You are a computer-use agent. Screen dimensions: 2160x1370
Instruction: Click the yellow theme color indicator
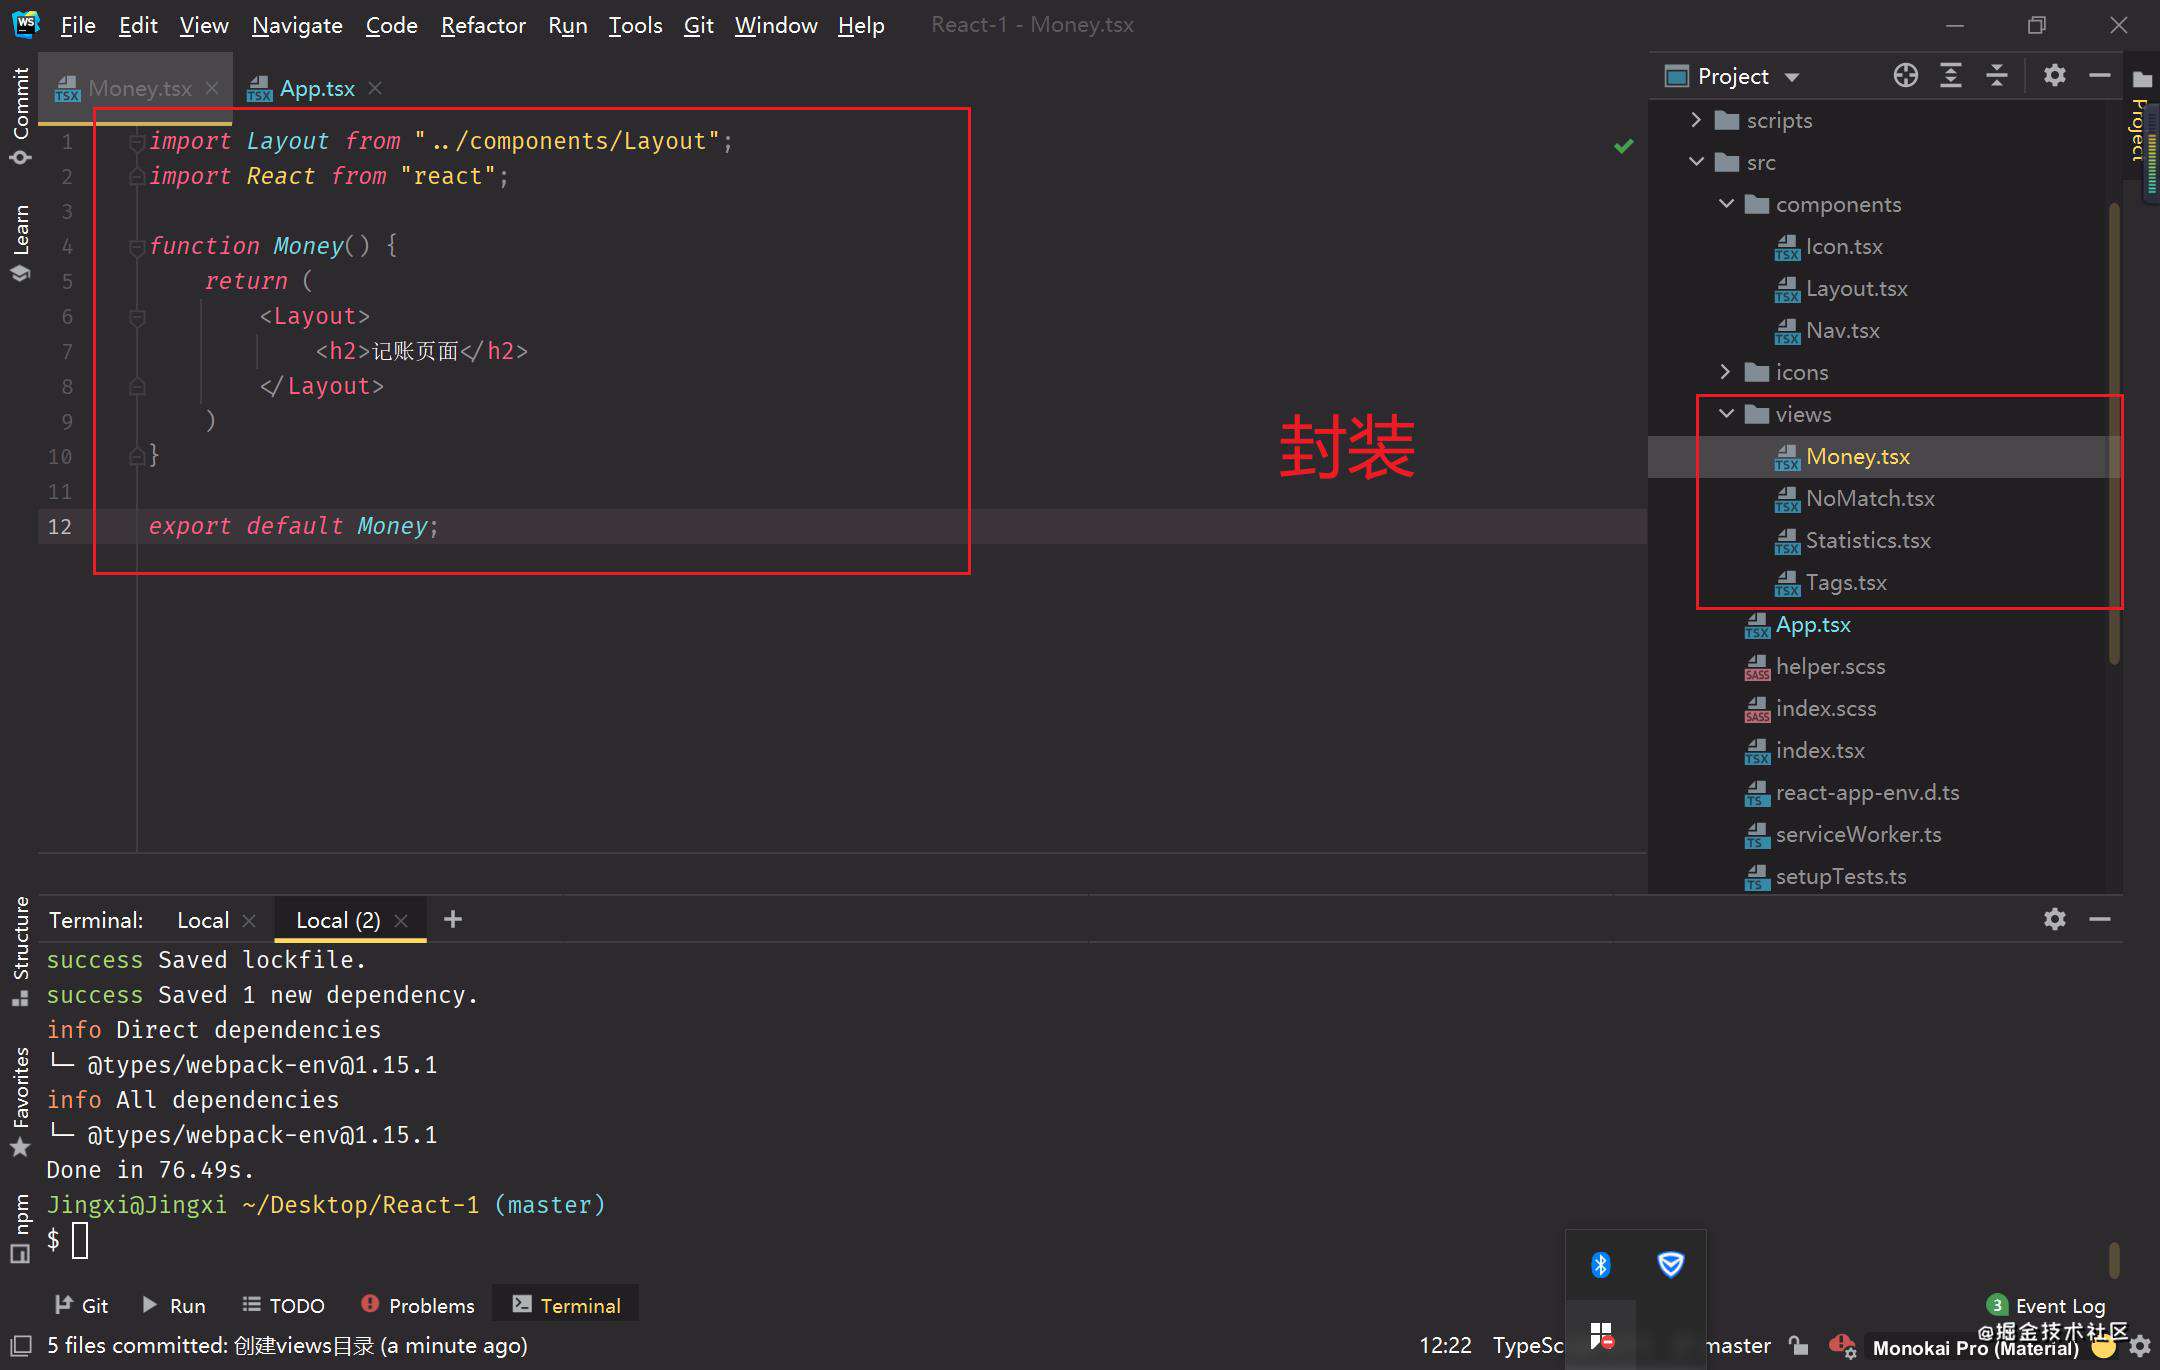(2103, 1348)
